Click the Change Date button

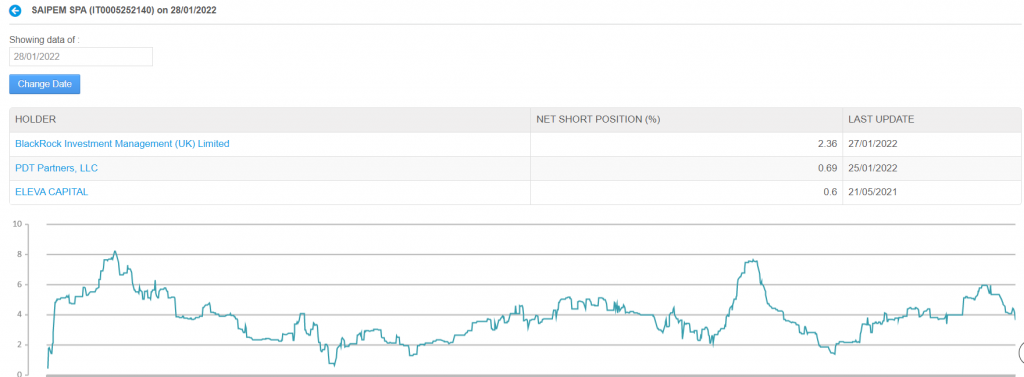click(x=44, y=84)
